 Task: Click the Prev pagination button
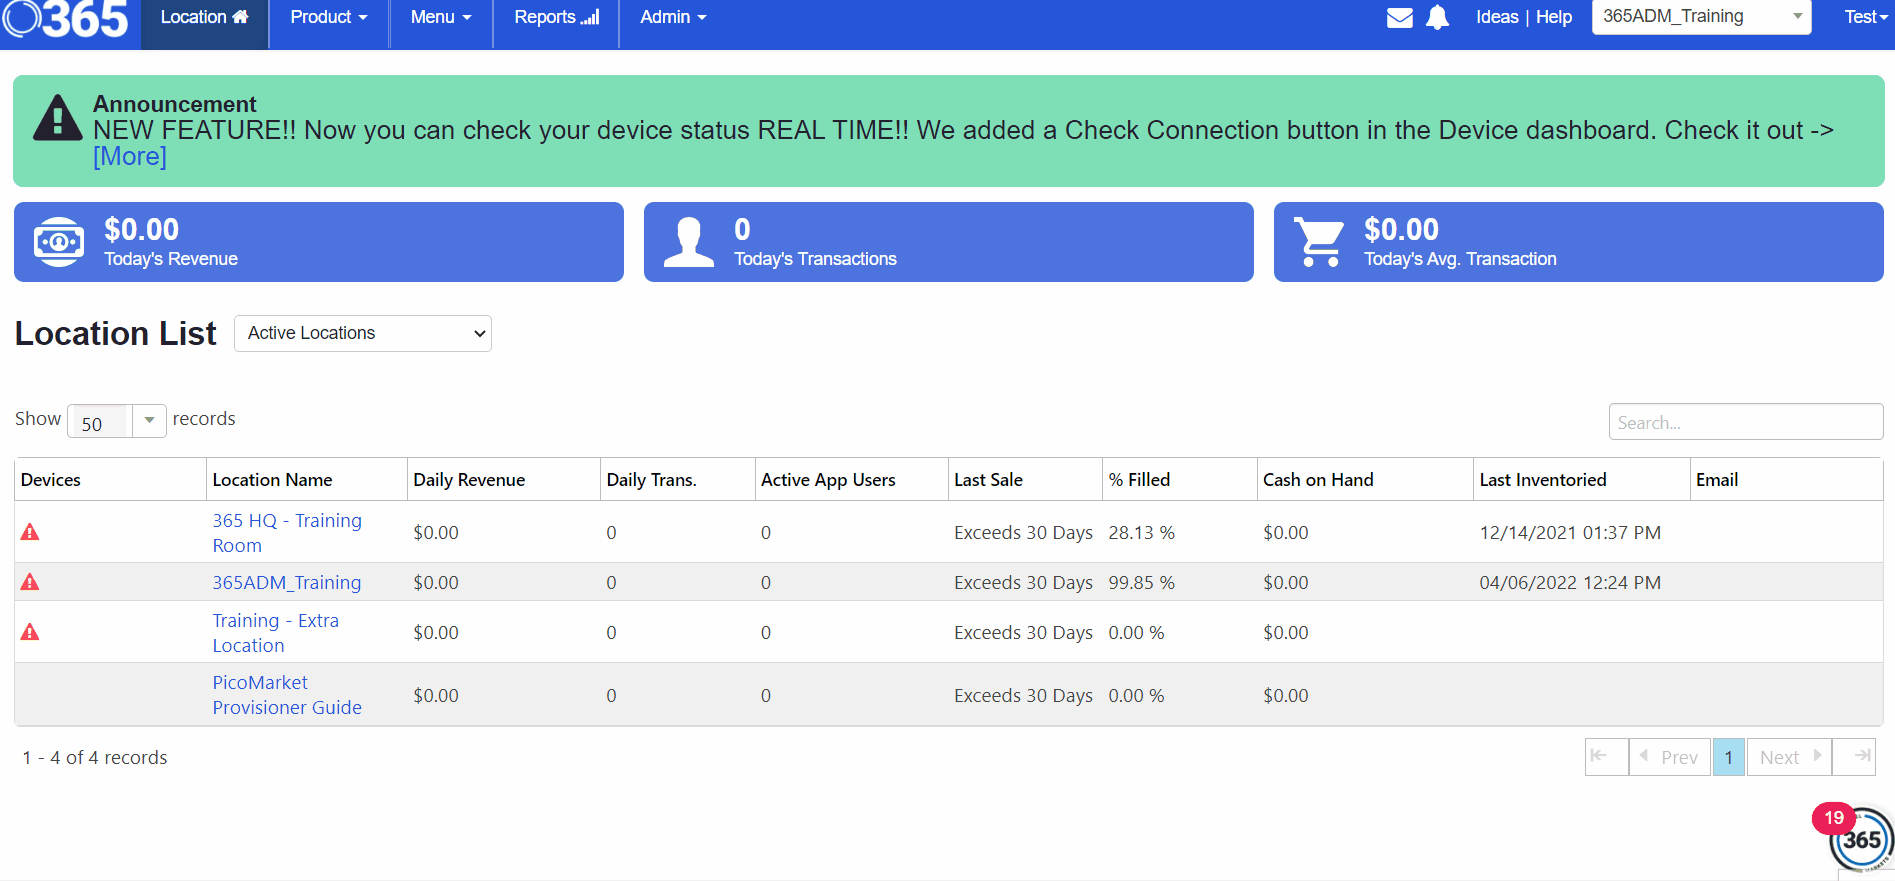pyautogui.click(x=1669, y=757)
